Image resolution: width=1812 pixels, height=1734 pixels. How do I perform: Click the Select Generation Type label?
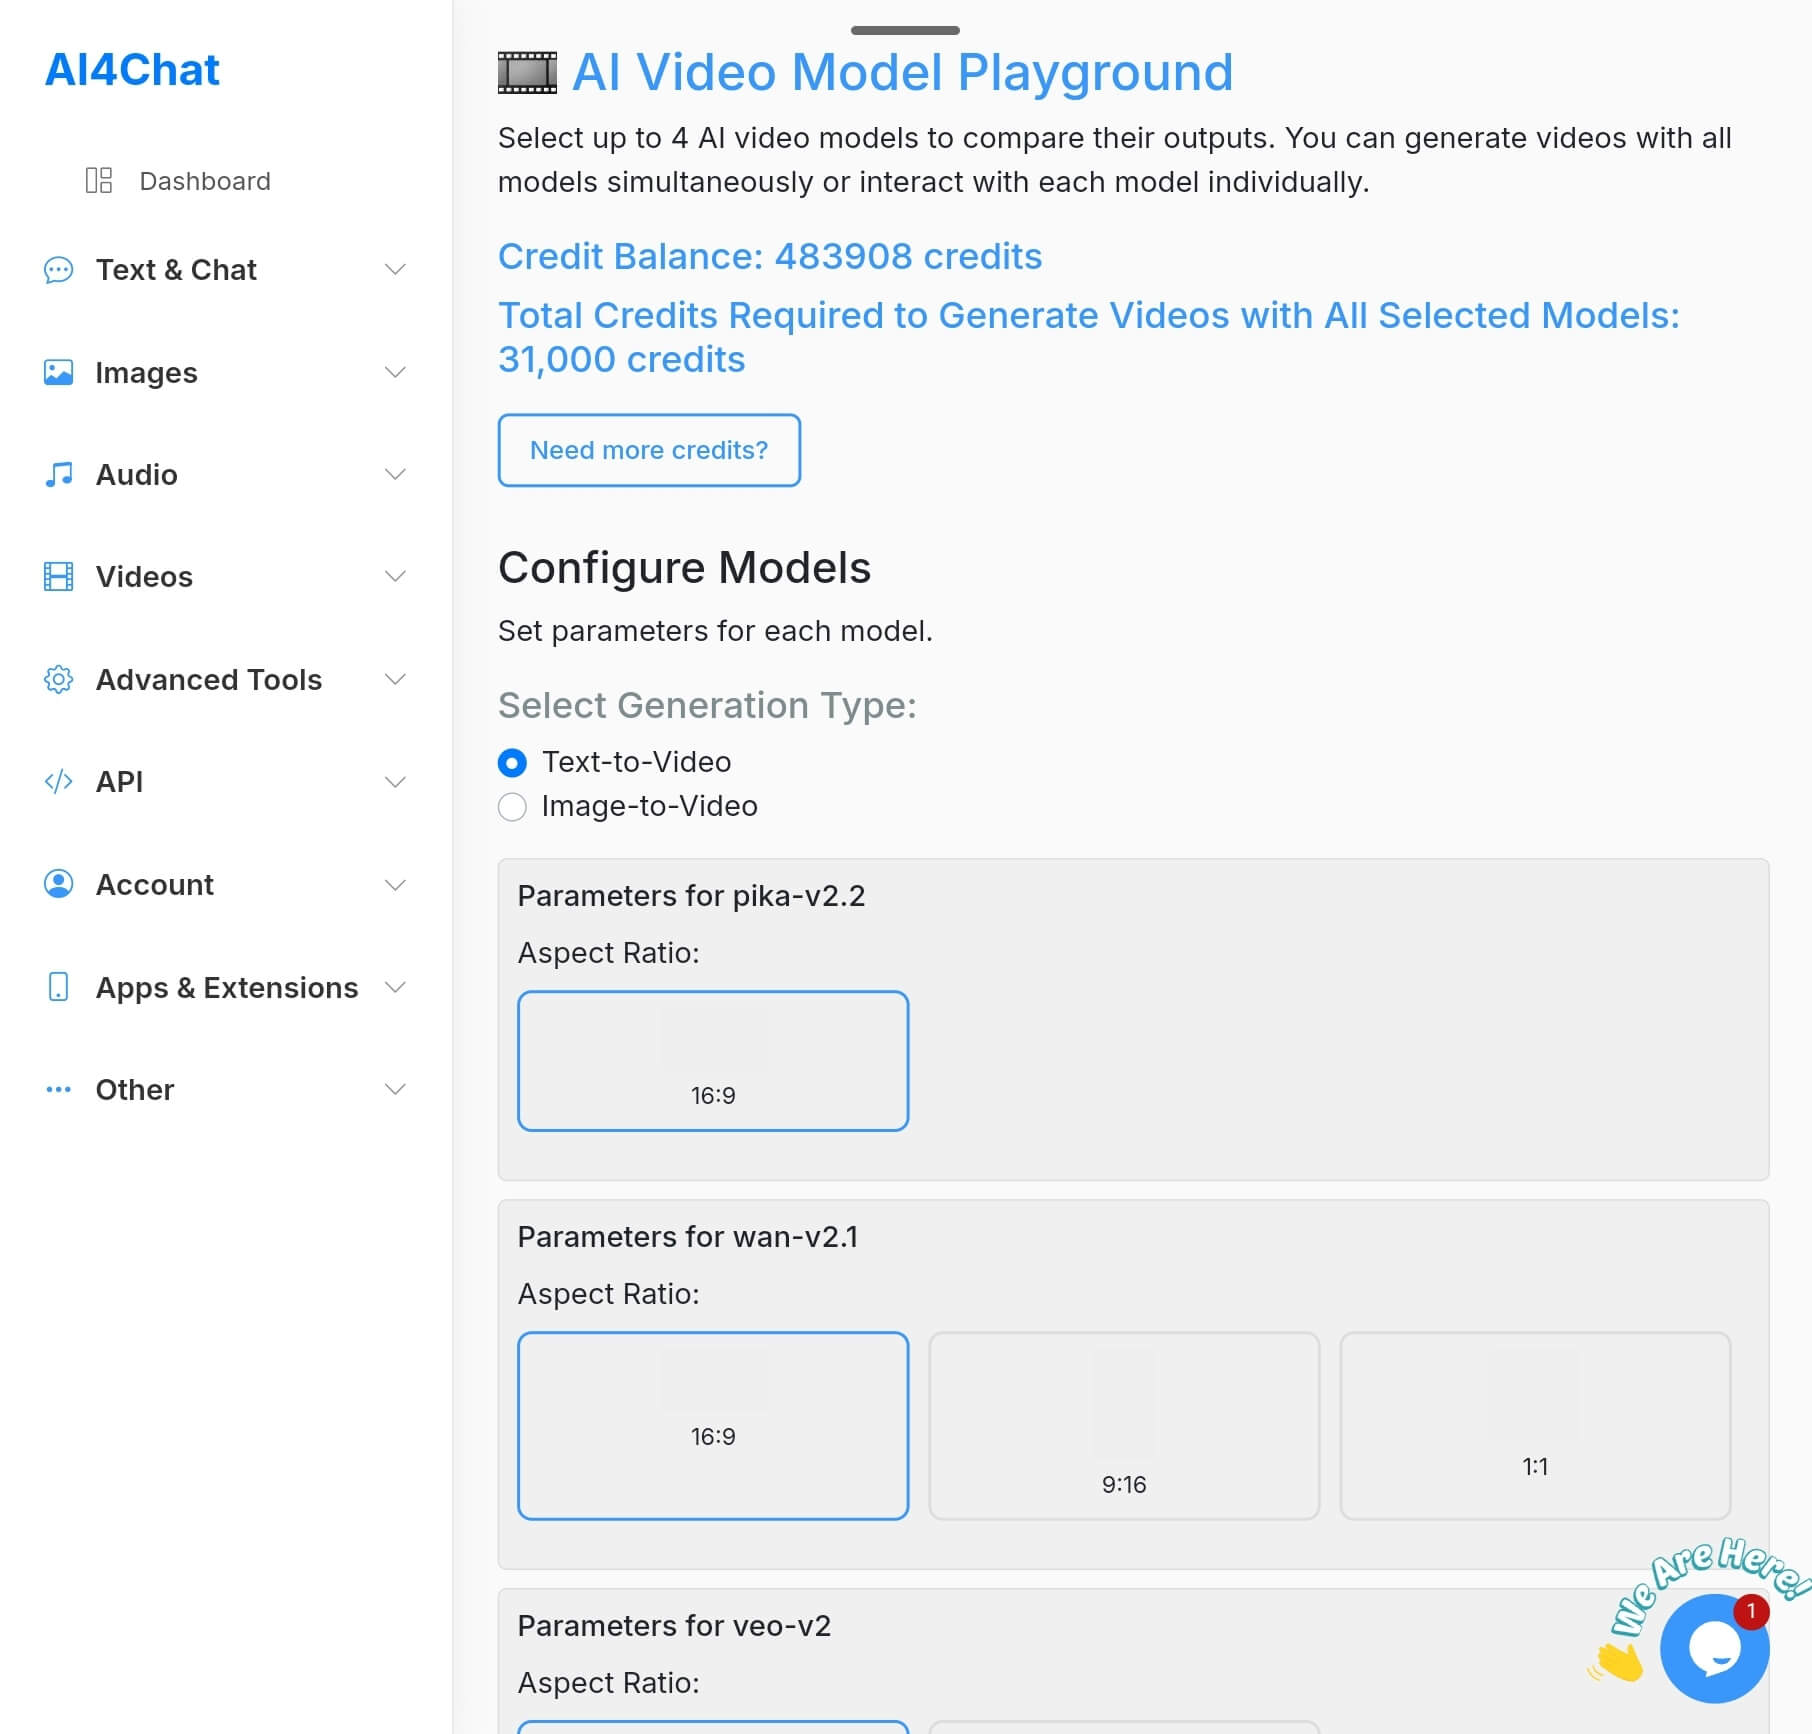(x=707, y=706)
